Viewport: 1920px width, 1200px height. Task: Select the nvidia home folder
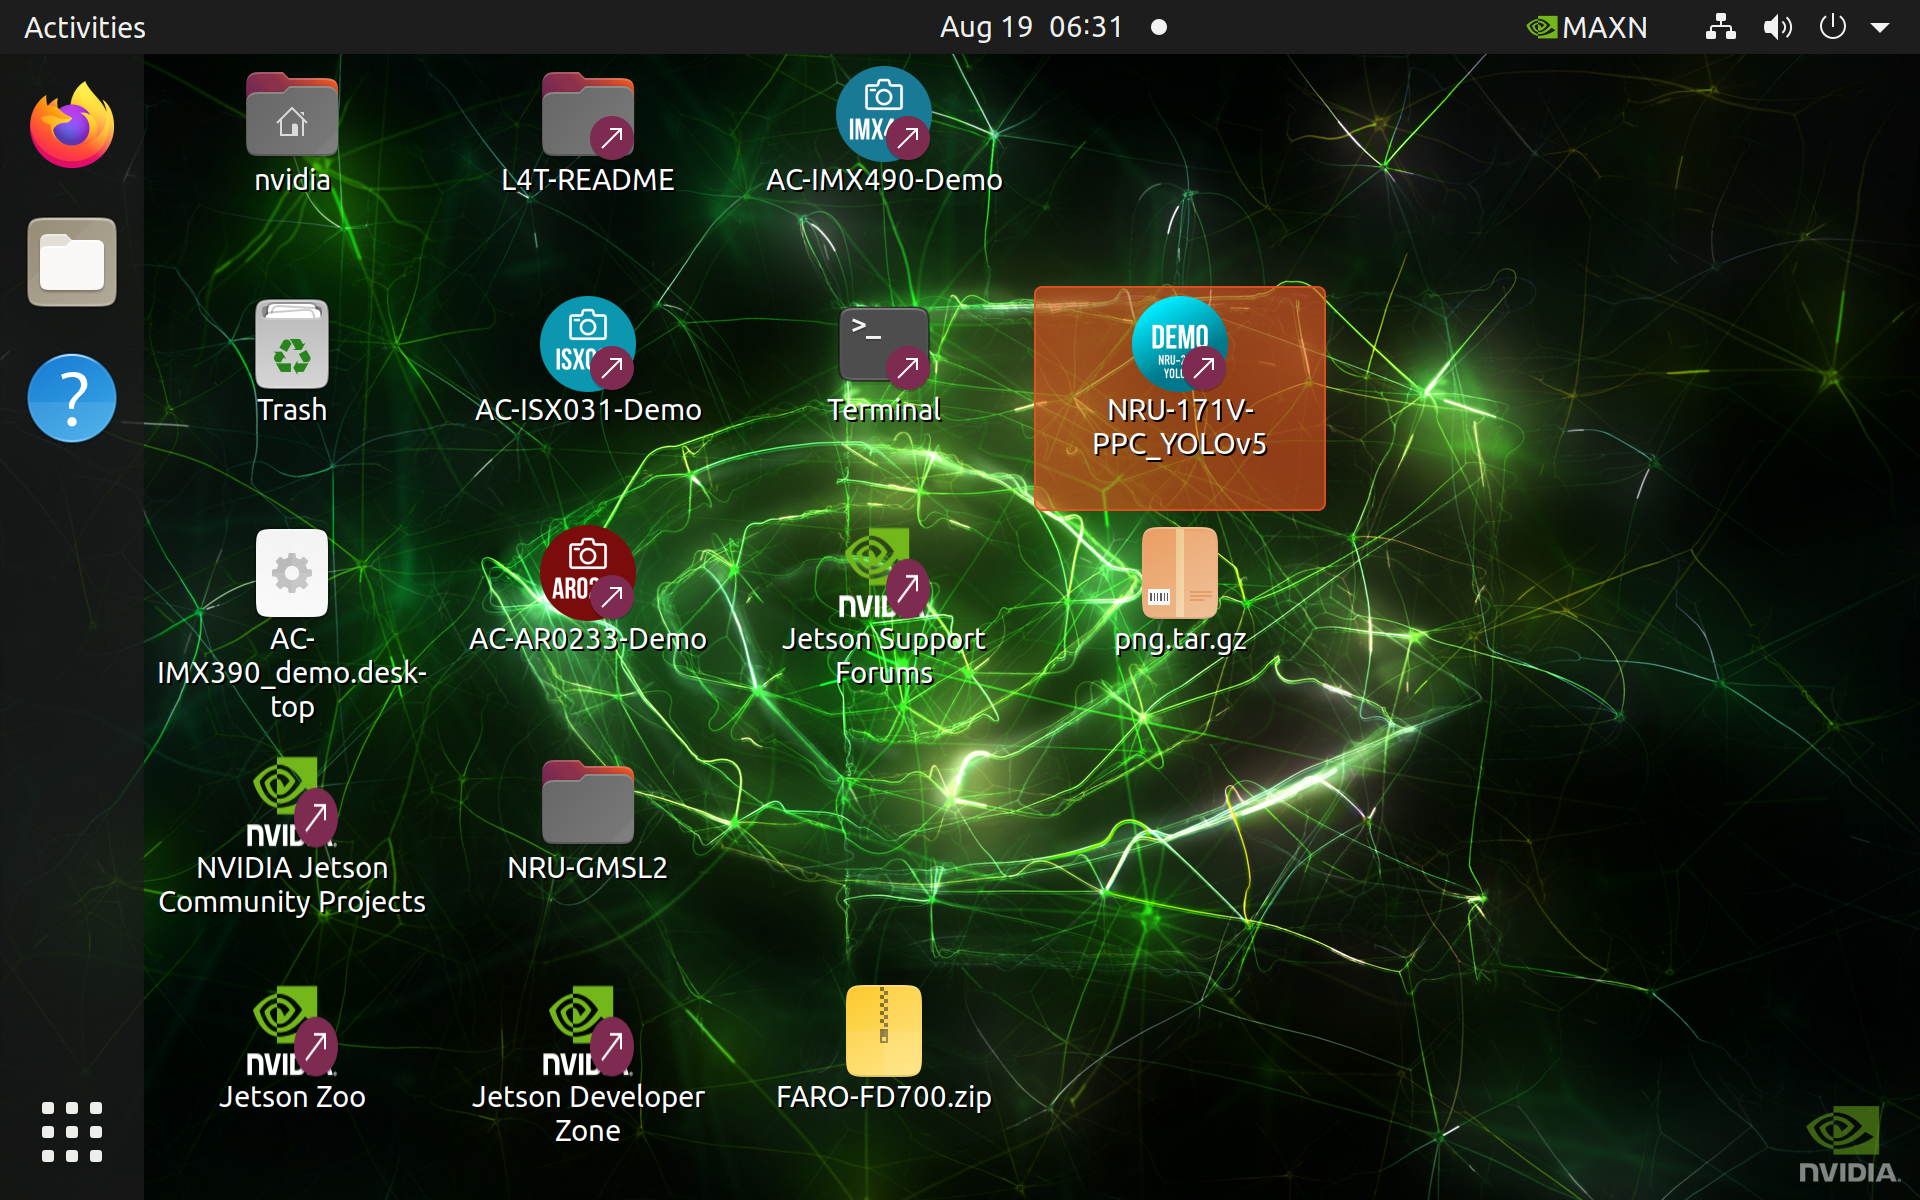click(x=292, y=116)
